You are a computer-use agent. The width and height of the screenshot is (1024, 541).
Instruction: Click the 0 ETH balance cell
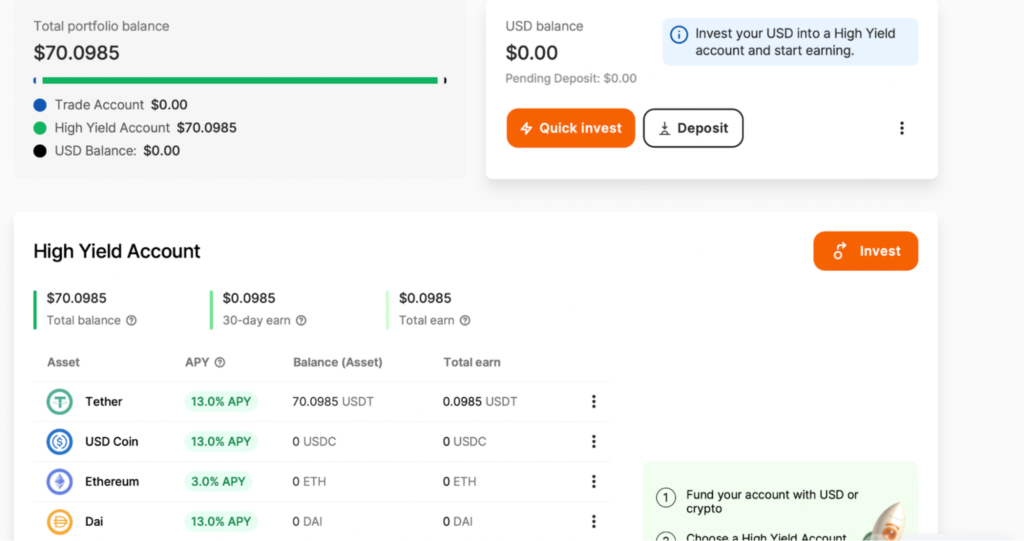(x=309, y=482)
